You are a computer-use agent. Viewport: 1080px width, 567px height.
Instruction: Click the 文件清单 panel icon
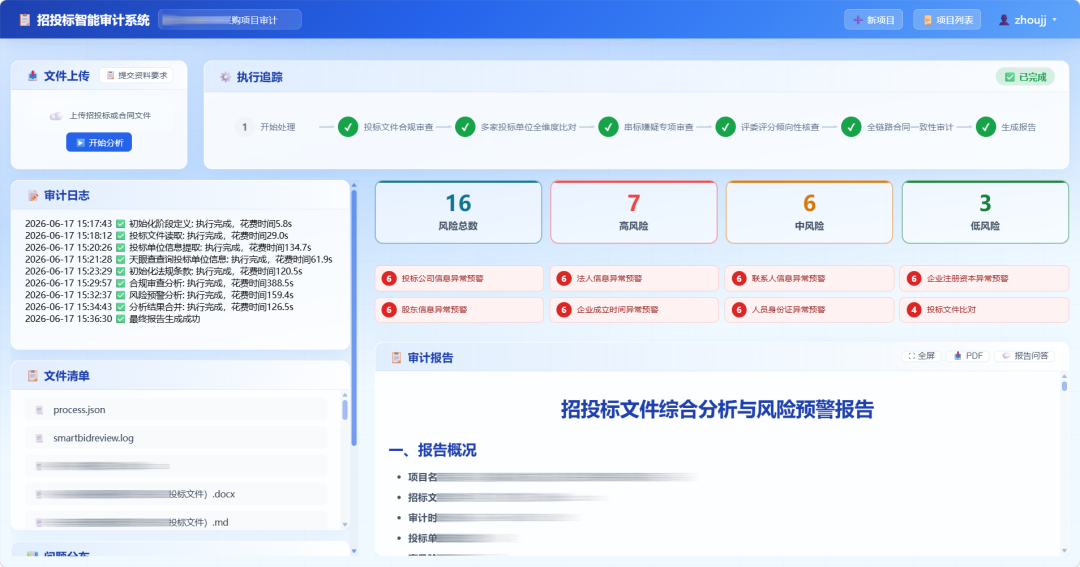[32, 376]
